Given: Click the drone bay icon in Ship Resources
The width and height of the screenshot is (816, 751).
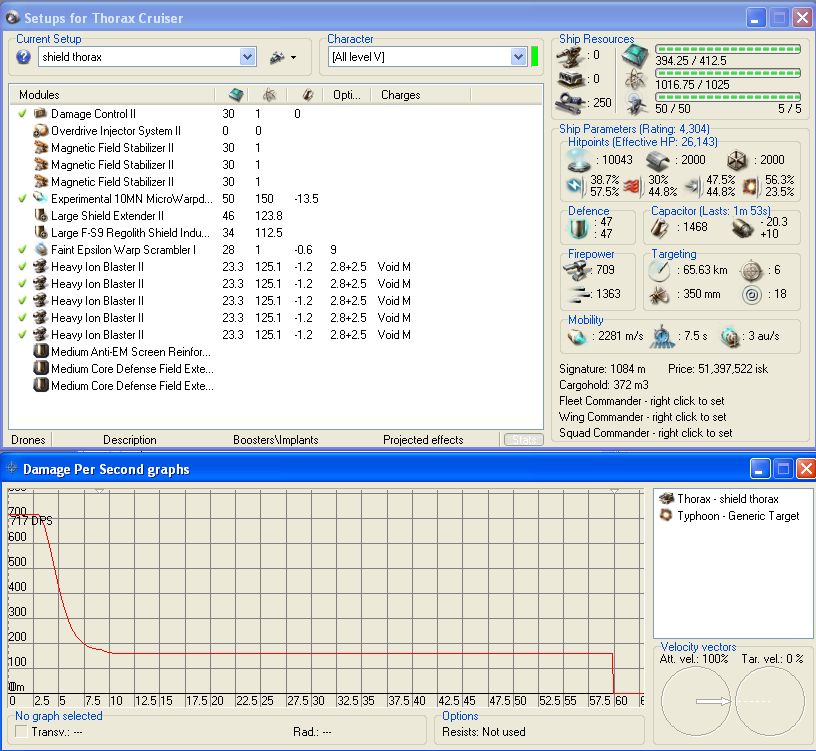Looking at the screenshot, I should 636,103.
